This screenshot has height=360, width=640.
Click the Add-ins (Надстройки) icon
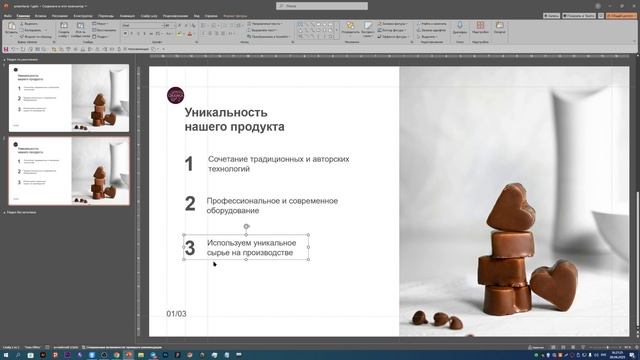480,25
